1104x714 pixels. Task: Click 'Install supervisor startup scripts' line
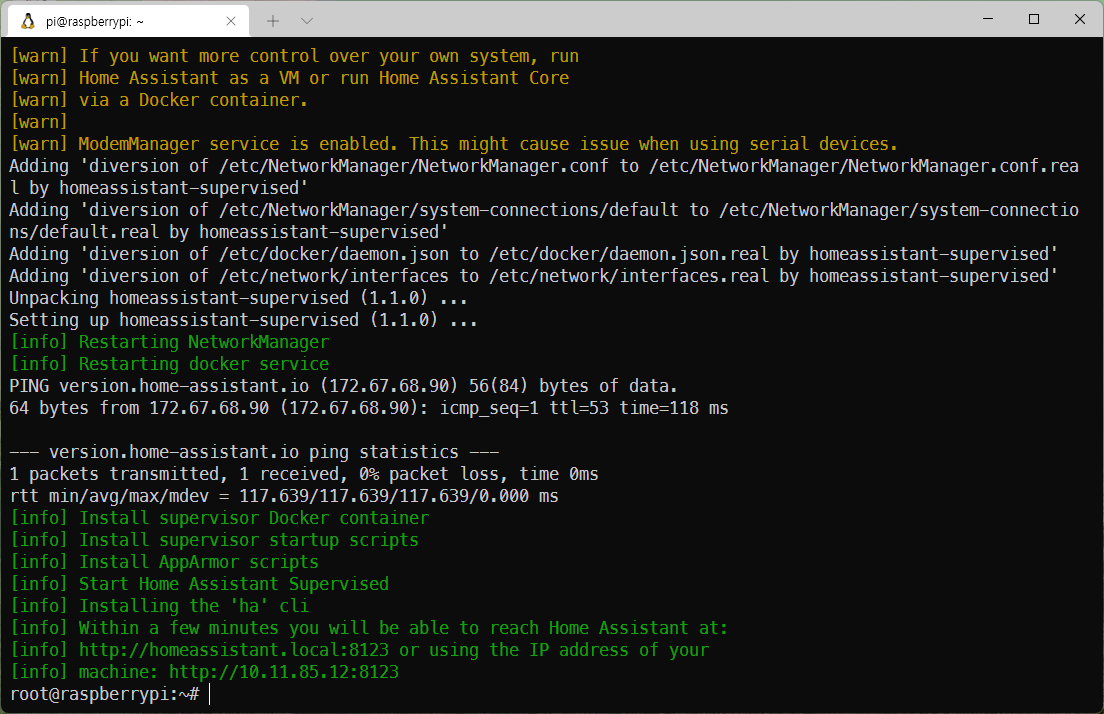pos(215,540)
